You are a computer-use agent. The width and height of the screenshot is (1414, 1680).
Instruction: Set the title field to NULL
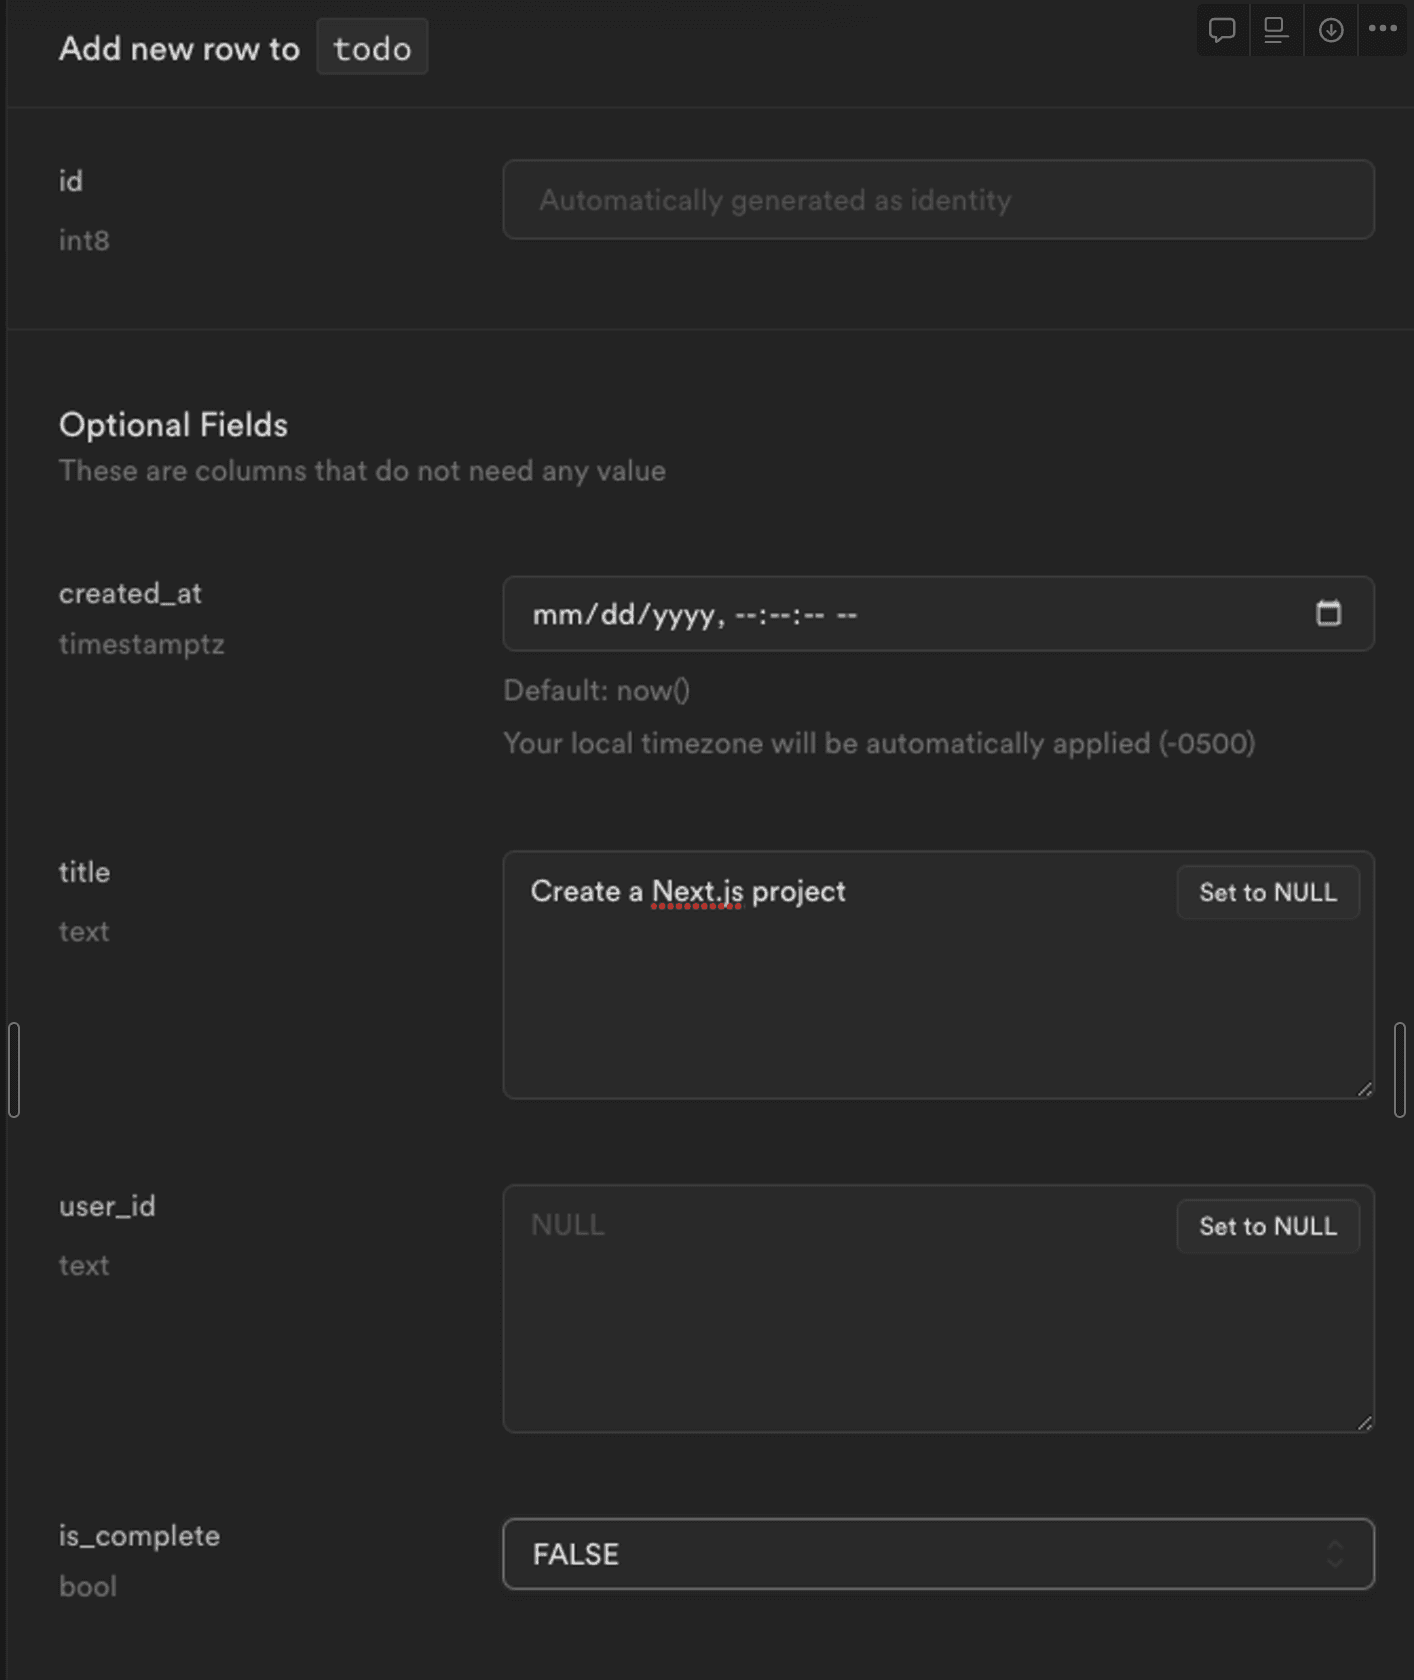(1267, 892)
